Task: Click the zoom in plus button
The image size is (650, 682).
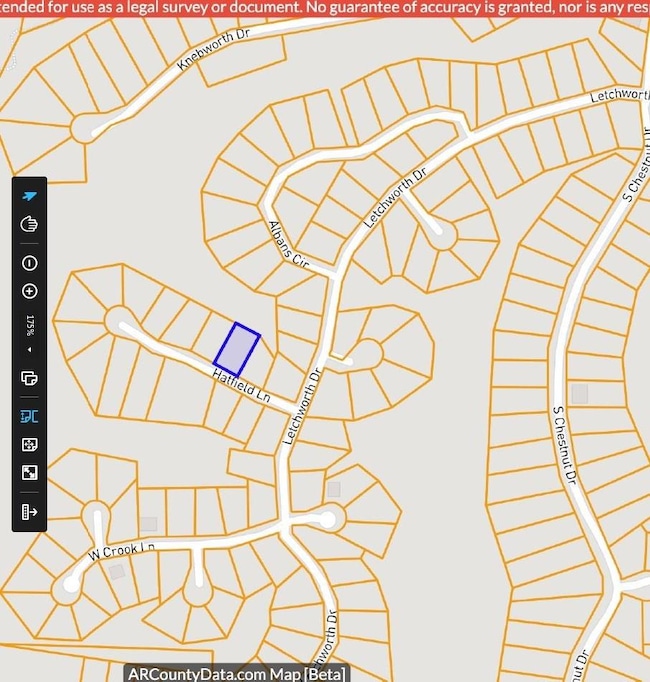Action: point(29,292)
